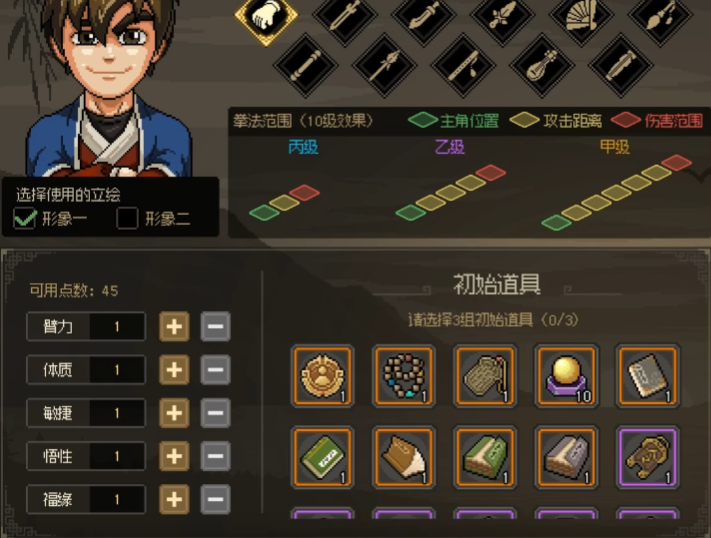Image resolution: width=711 pixels, height=538 pixels.
Task: Decrease 体质 with the minus button
Action: click(x=215, y=370)
